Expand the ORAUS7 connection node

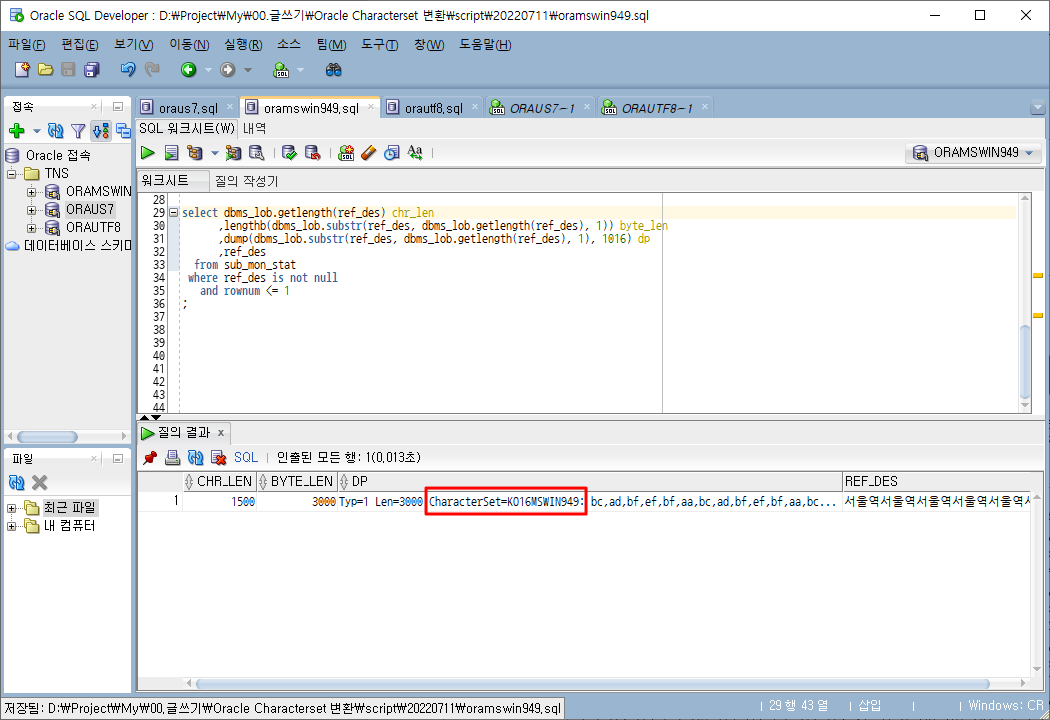pyautogui.click(x=31, y=210)
